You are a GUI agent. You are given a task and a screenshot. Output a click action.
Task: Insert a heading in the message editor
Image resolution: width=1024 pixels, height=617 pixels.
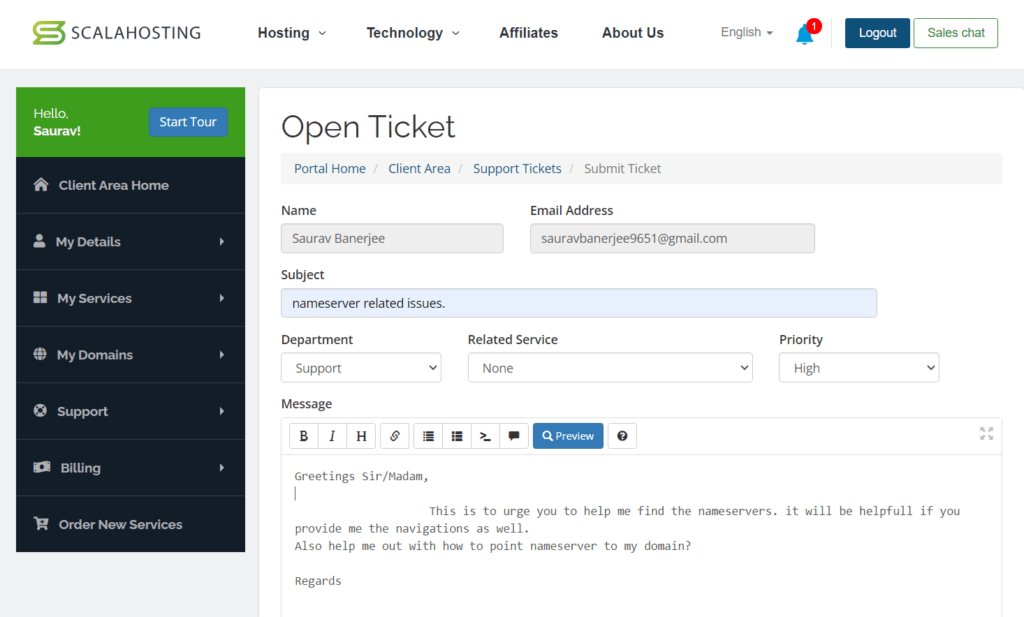tap(360, 435)
